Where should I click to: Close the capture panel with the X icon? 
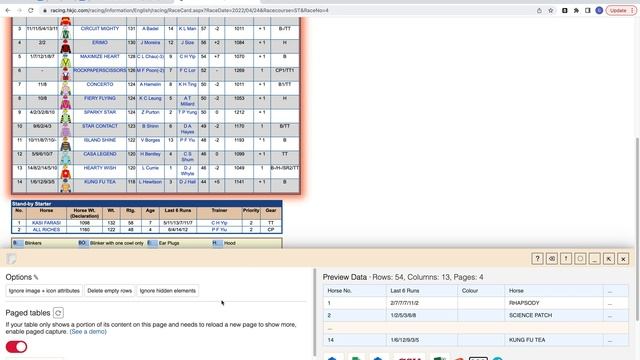point(623,258)
